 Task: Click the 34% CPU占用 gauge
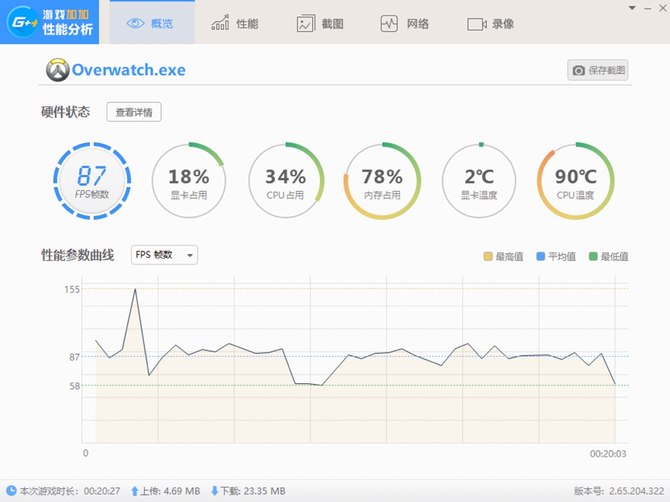(285, 181)
